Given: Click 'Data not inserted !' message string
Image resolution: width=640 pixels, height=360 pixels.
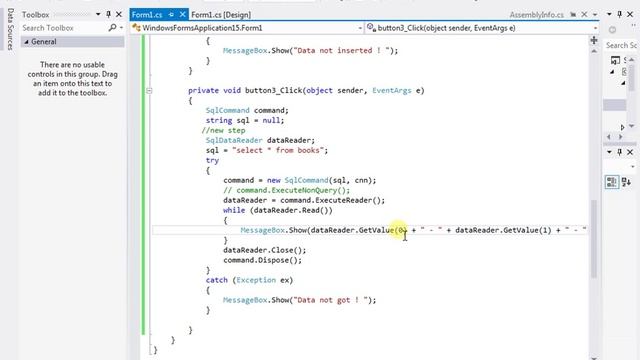Looking at the screenshot, I should pyautogui.click(x=342, y=51).
